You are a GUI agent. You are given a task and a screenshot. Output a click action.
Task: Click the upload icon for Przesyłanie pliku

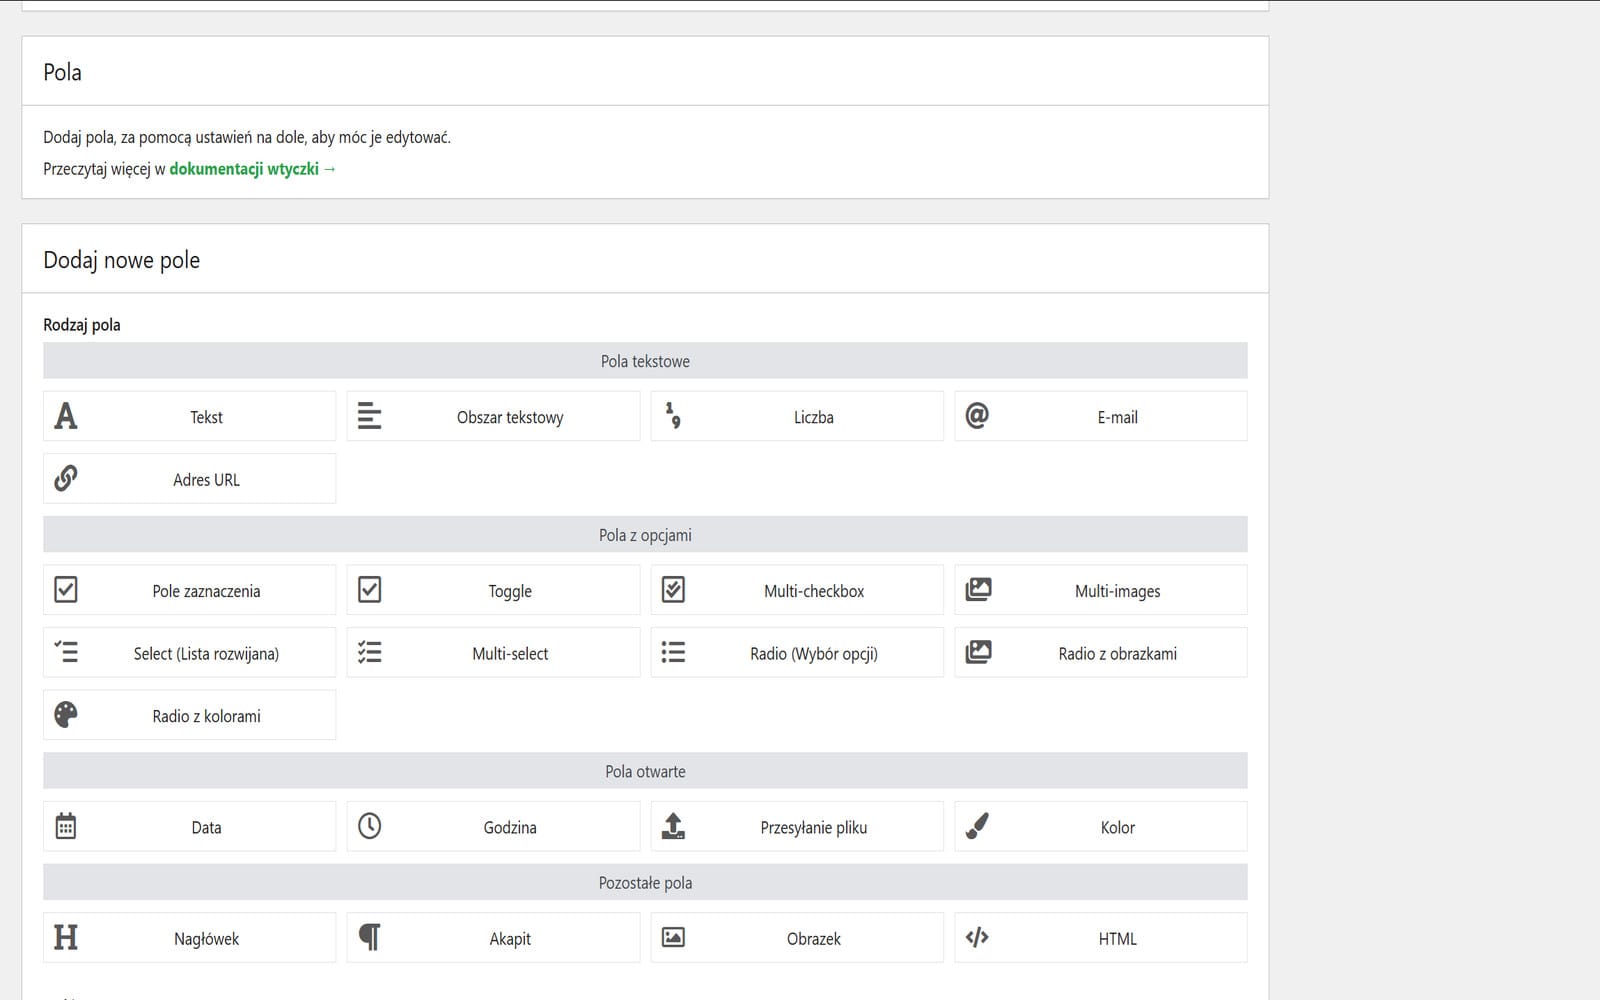tap(674, 826)
